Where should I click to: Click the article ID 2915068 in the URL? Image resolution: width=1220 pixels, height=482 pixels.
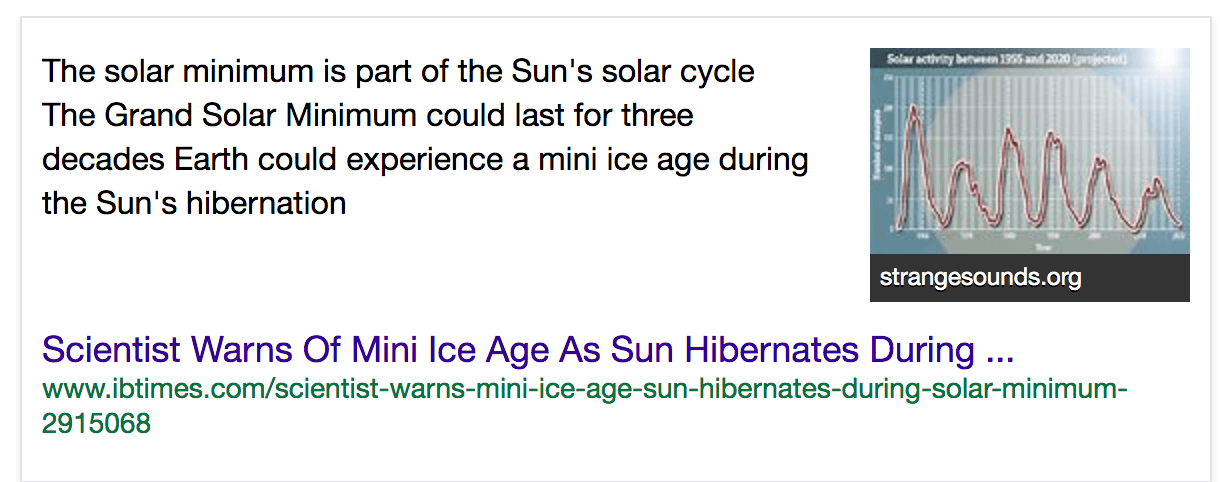96,423
